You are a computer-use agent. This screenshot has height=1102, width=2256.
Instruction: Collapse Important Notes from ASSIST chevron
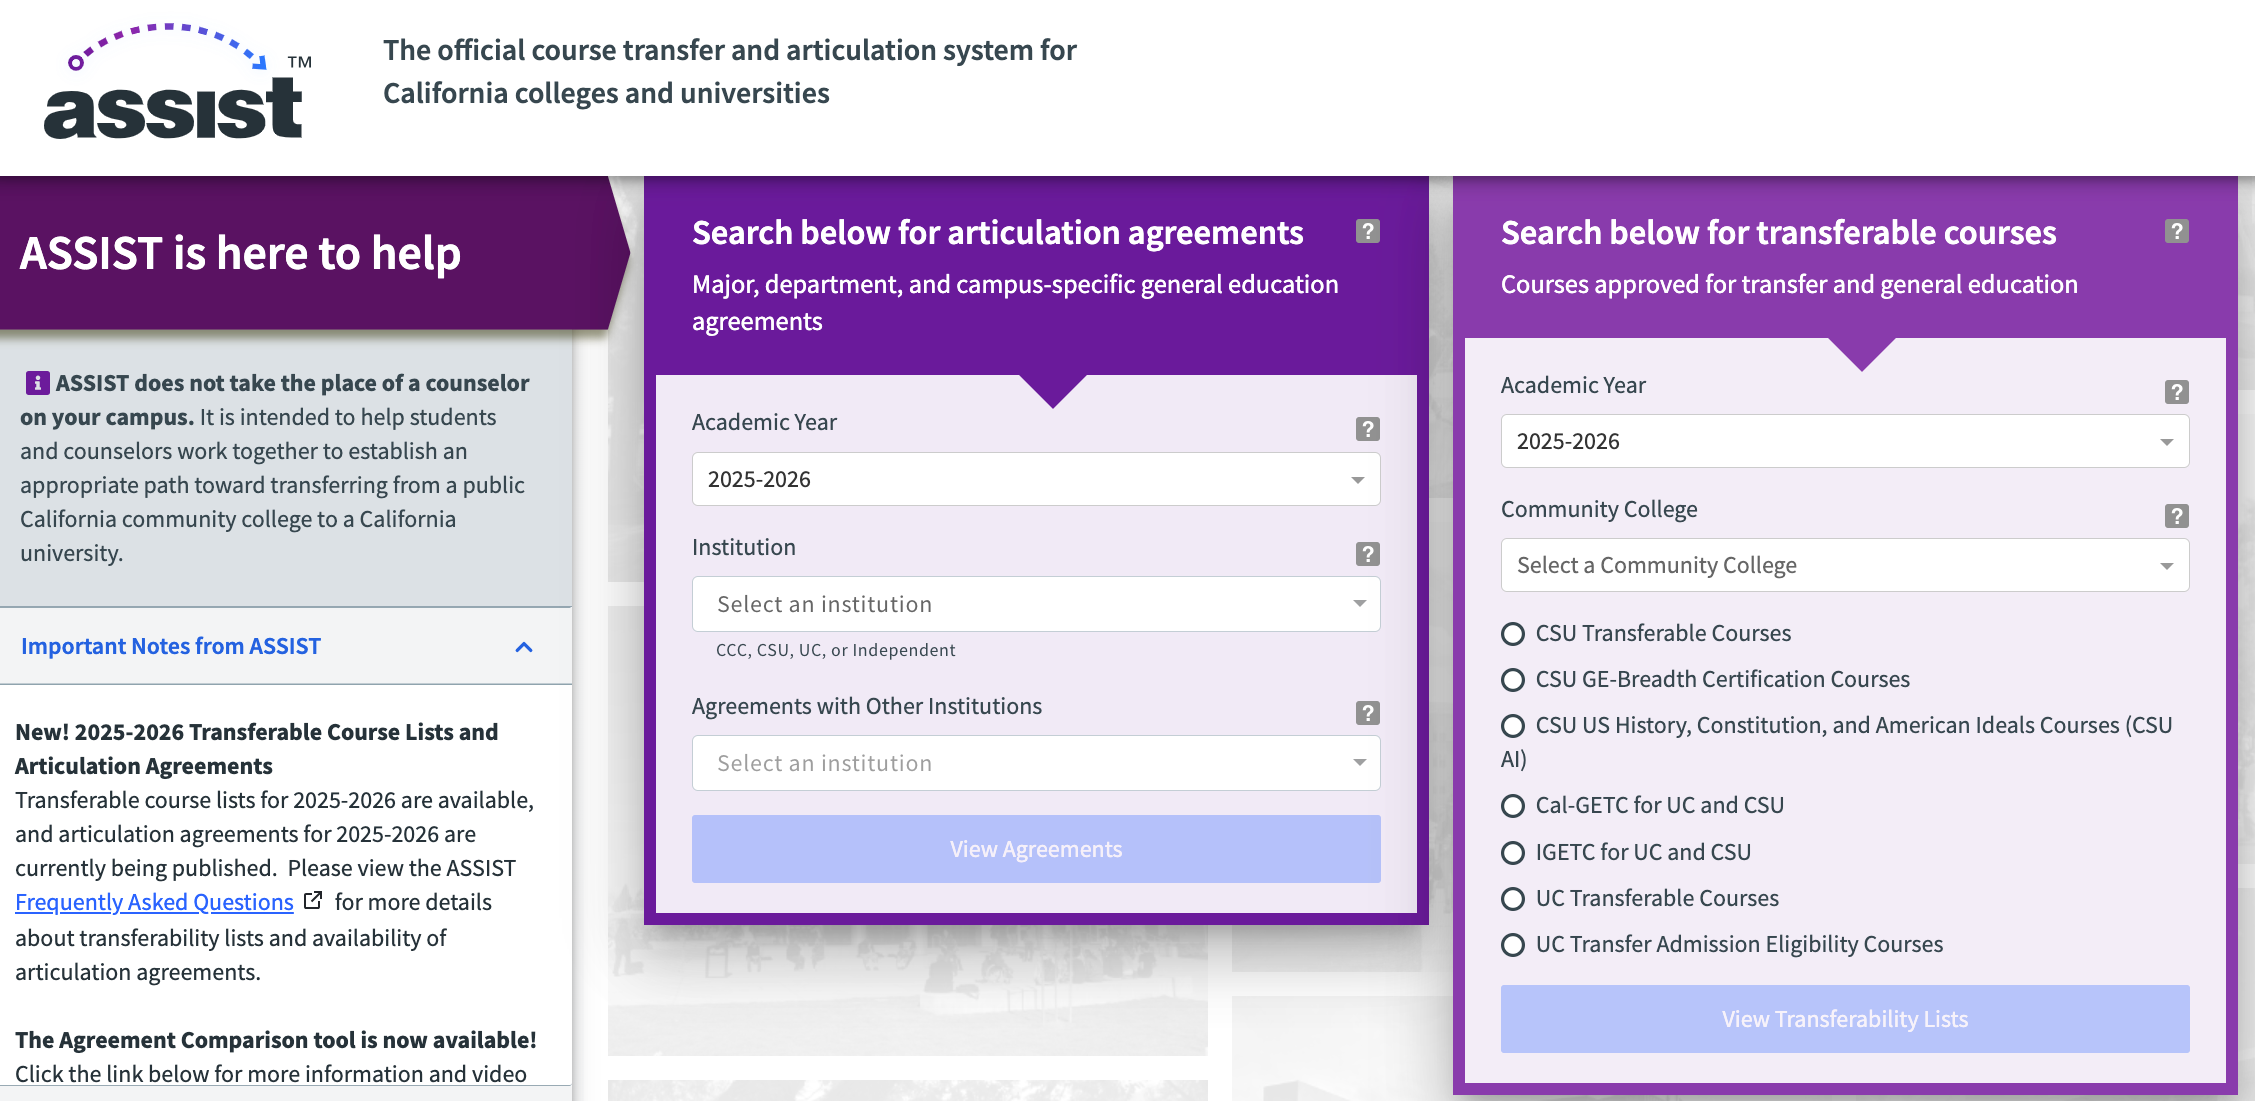[524, 647]
